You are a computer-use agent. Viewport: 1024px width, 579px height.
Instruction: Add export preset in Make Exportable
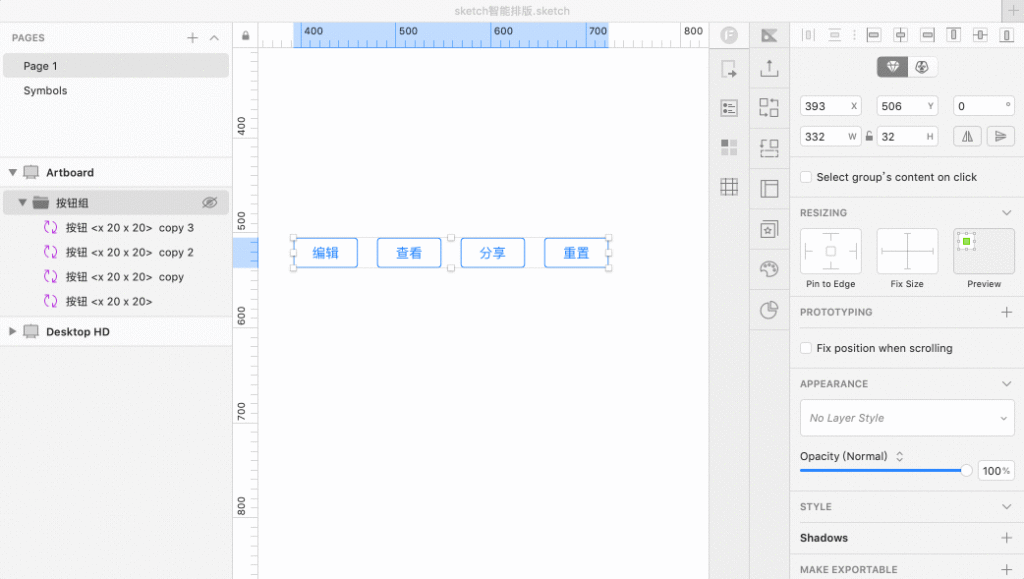(x=1006, y=569)
